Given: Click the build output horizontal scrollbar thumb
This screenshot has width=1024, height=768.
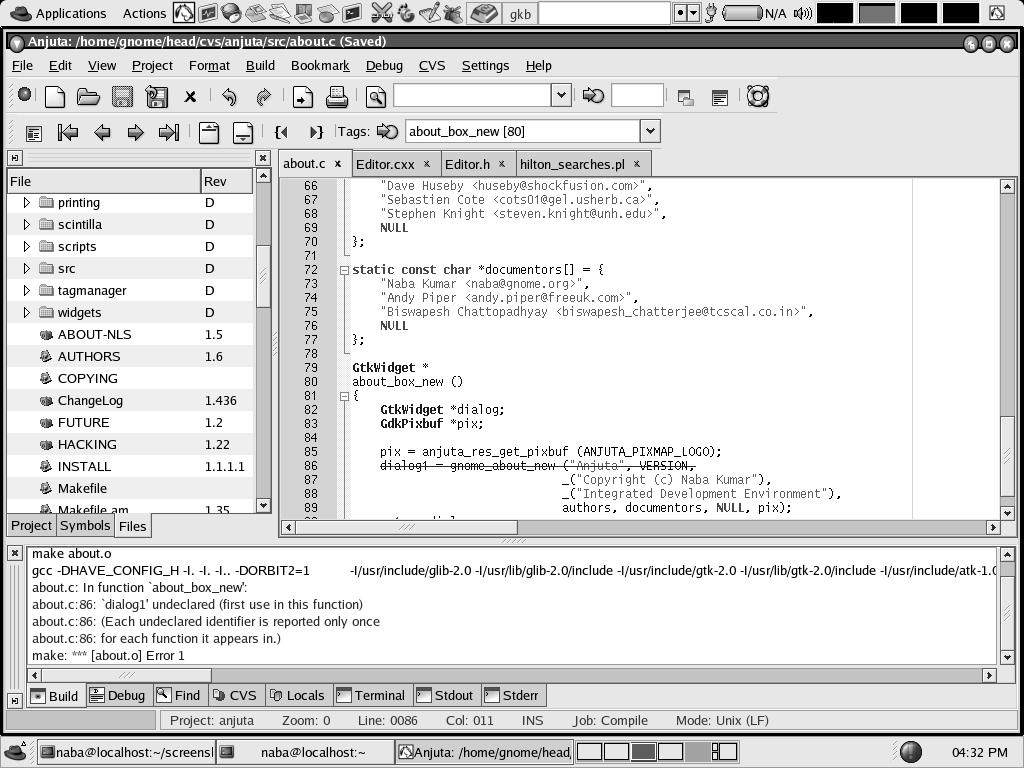Looking at the screenshot, I should click(x=127, y=675).
